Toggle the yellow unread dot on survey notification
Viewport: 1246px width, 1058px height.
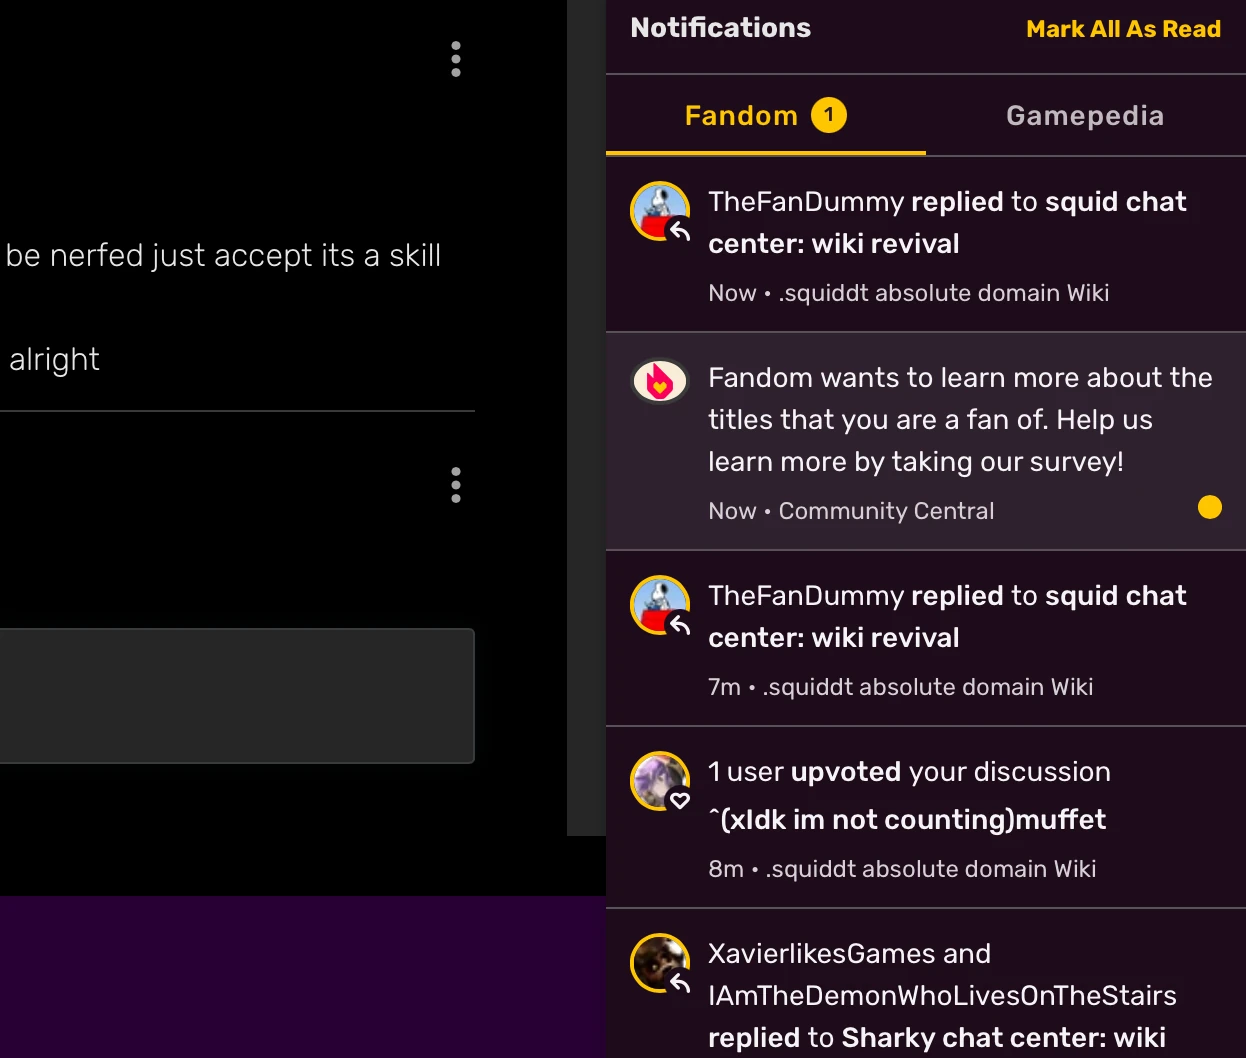tap(1209, 508)
